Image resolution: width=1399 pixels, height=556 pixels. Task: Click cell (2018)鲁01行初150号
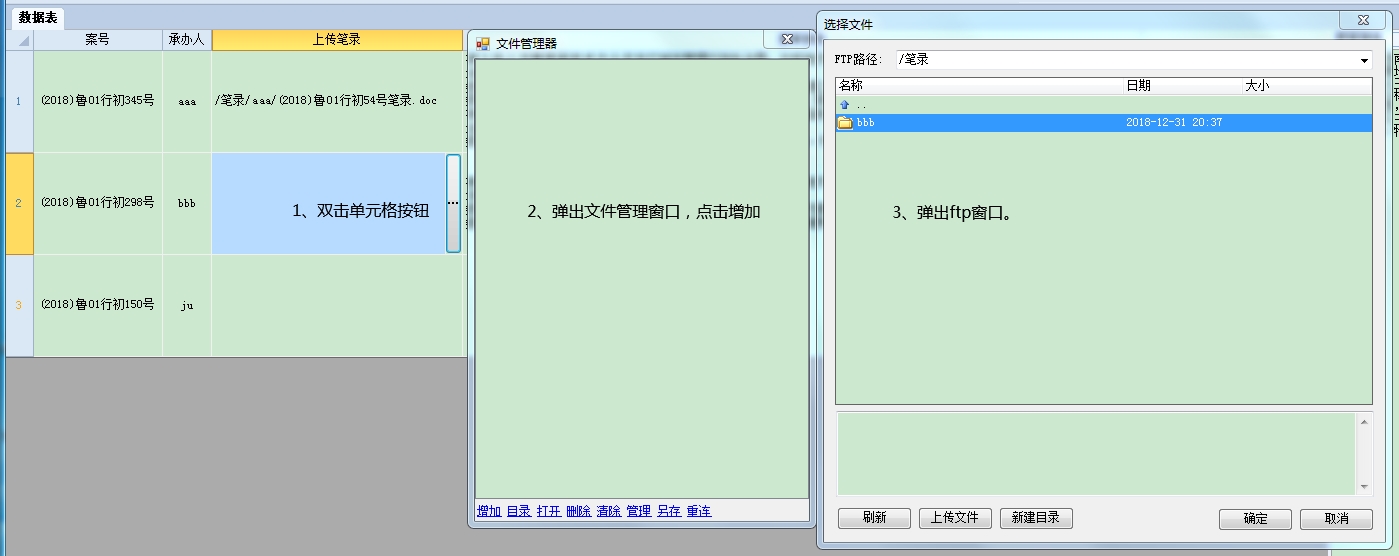pos(98,305)
